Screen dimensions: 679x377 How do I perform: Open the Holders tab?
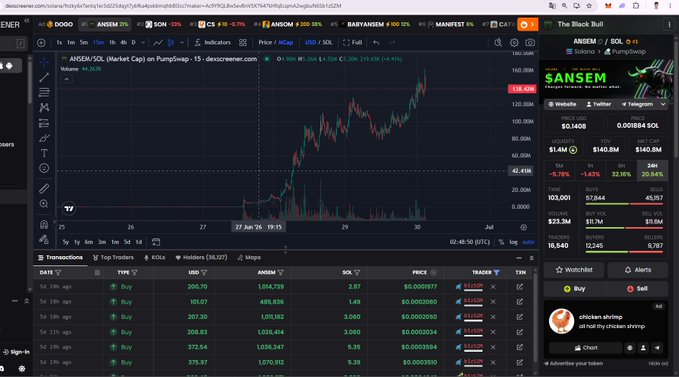pos(201,258)
